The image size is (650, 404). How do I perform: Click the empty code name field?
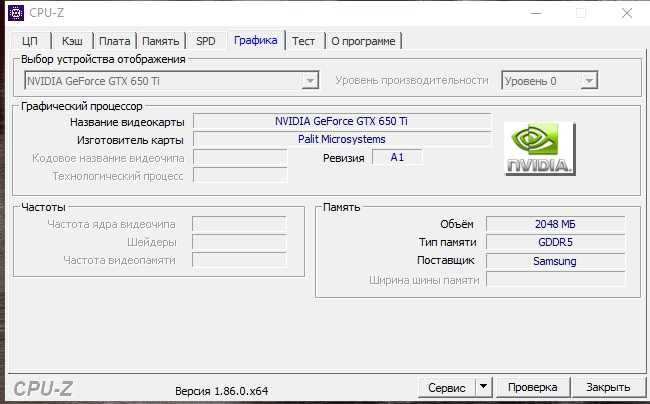(240, 157)
